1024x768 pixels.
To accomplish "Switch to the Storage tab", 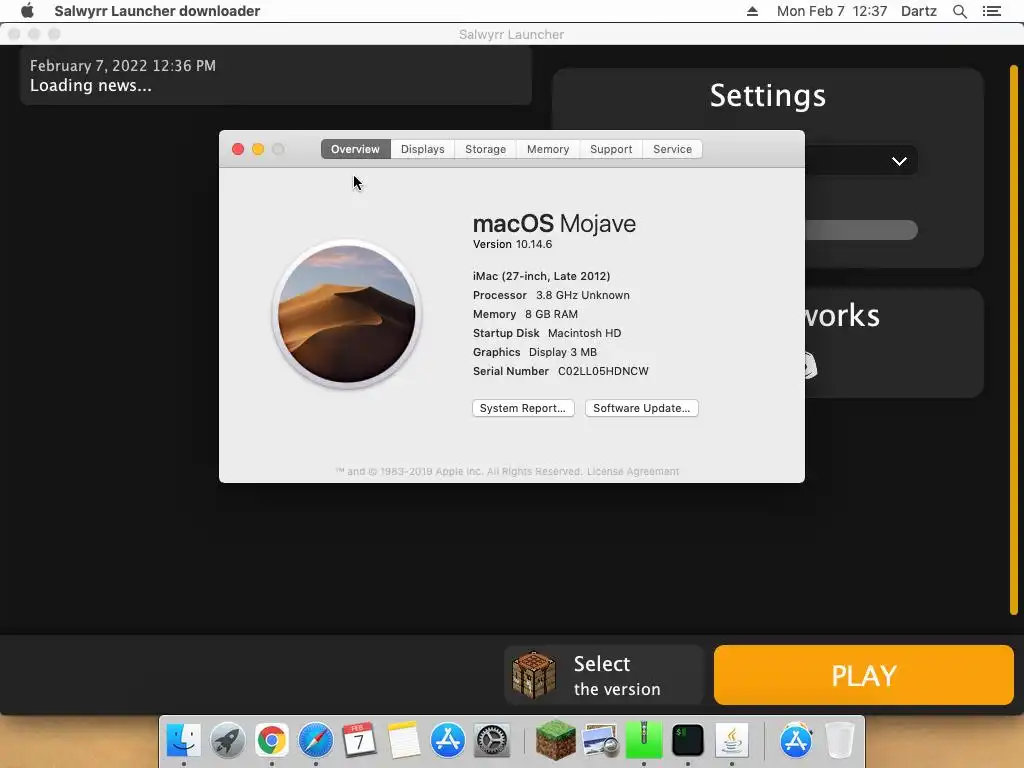I will (485, 149).
